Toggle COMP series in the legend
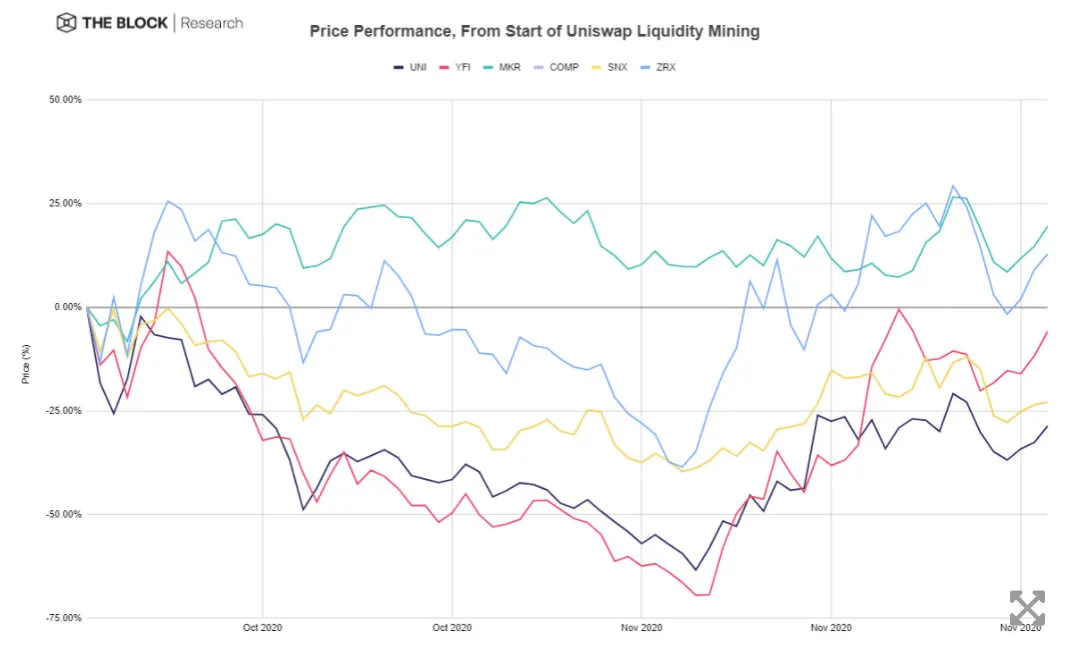The width and height of the screenshot is (1074, 652). (x=556, y=67)
